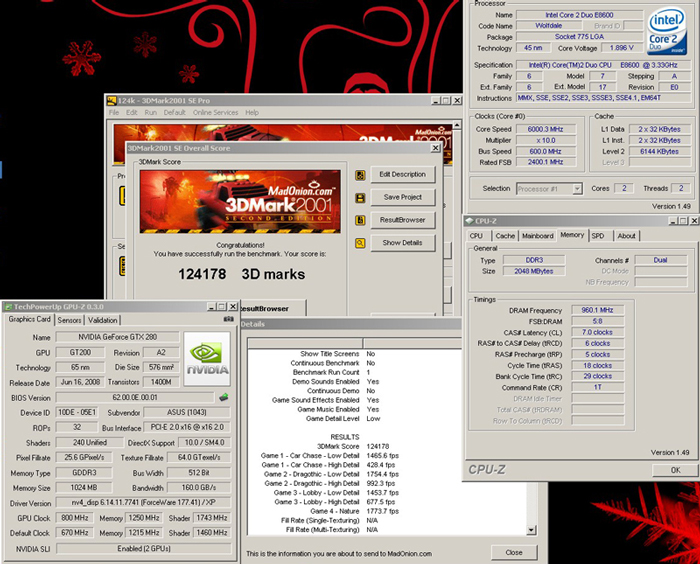Click the BIOS Version field 62.00.0E.00.01
This screenshot has height=564, width=700.
pos(135,397)
